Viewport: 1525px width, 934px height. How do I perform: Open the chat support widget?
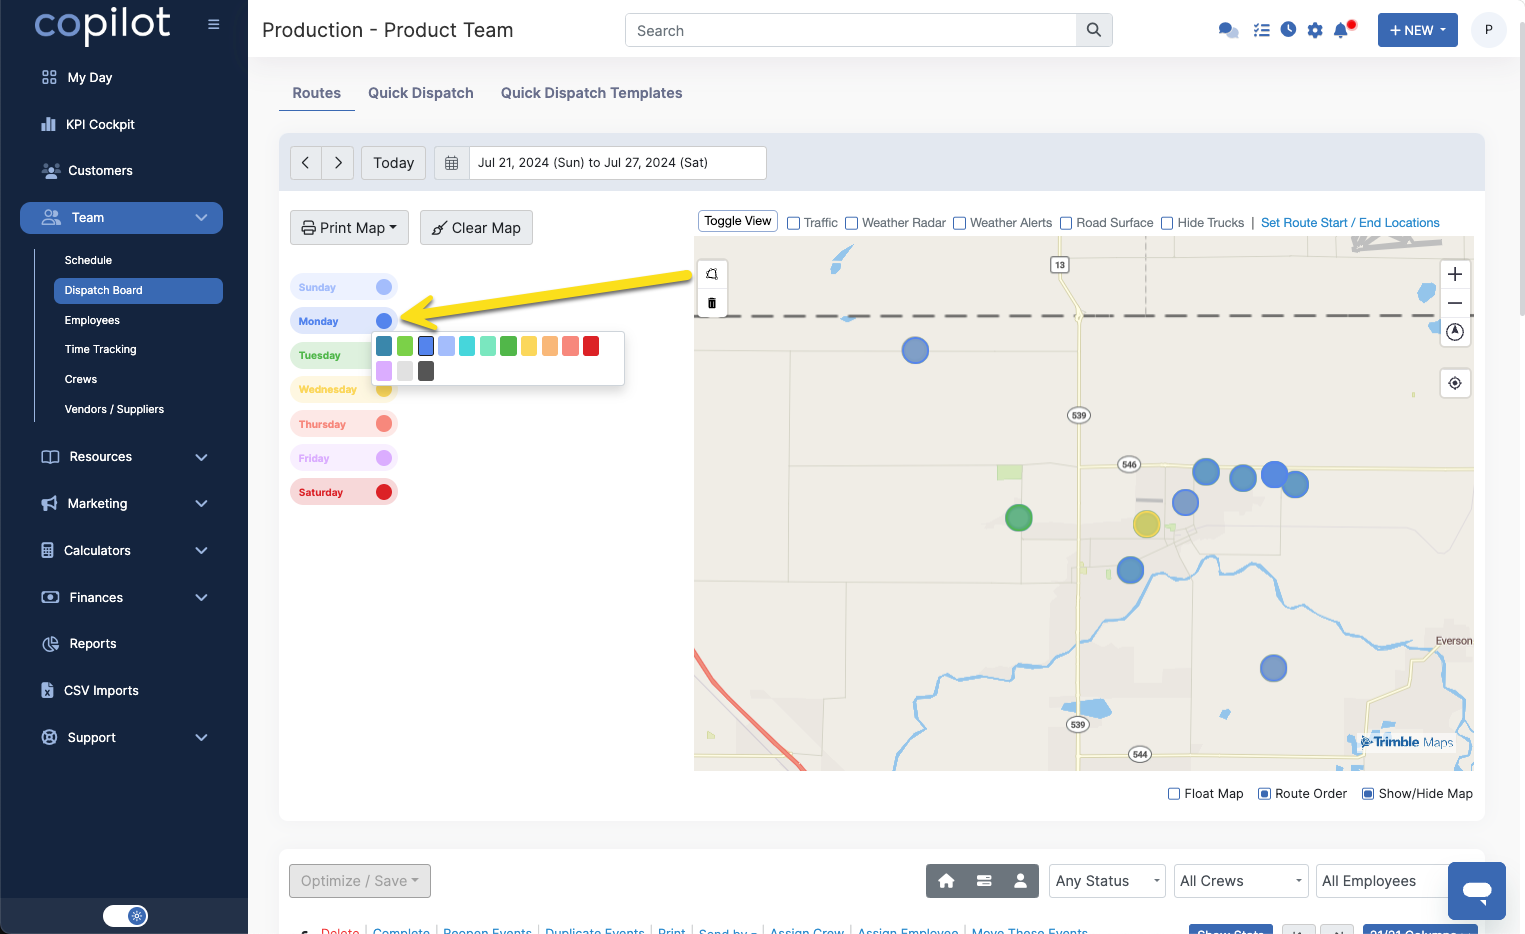tap(1477, 891)
